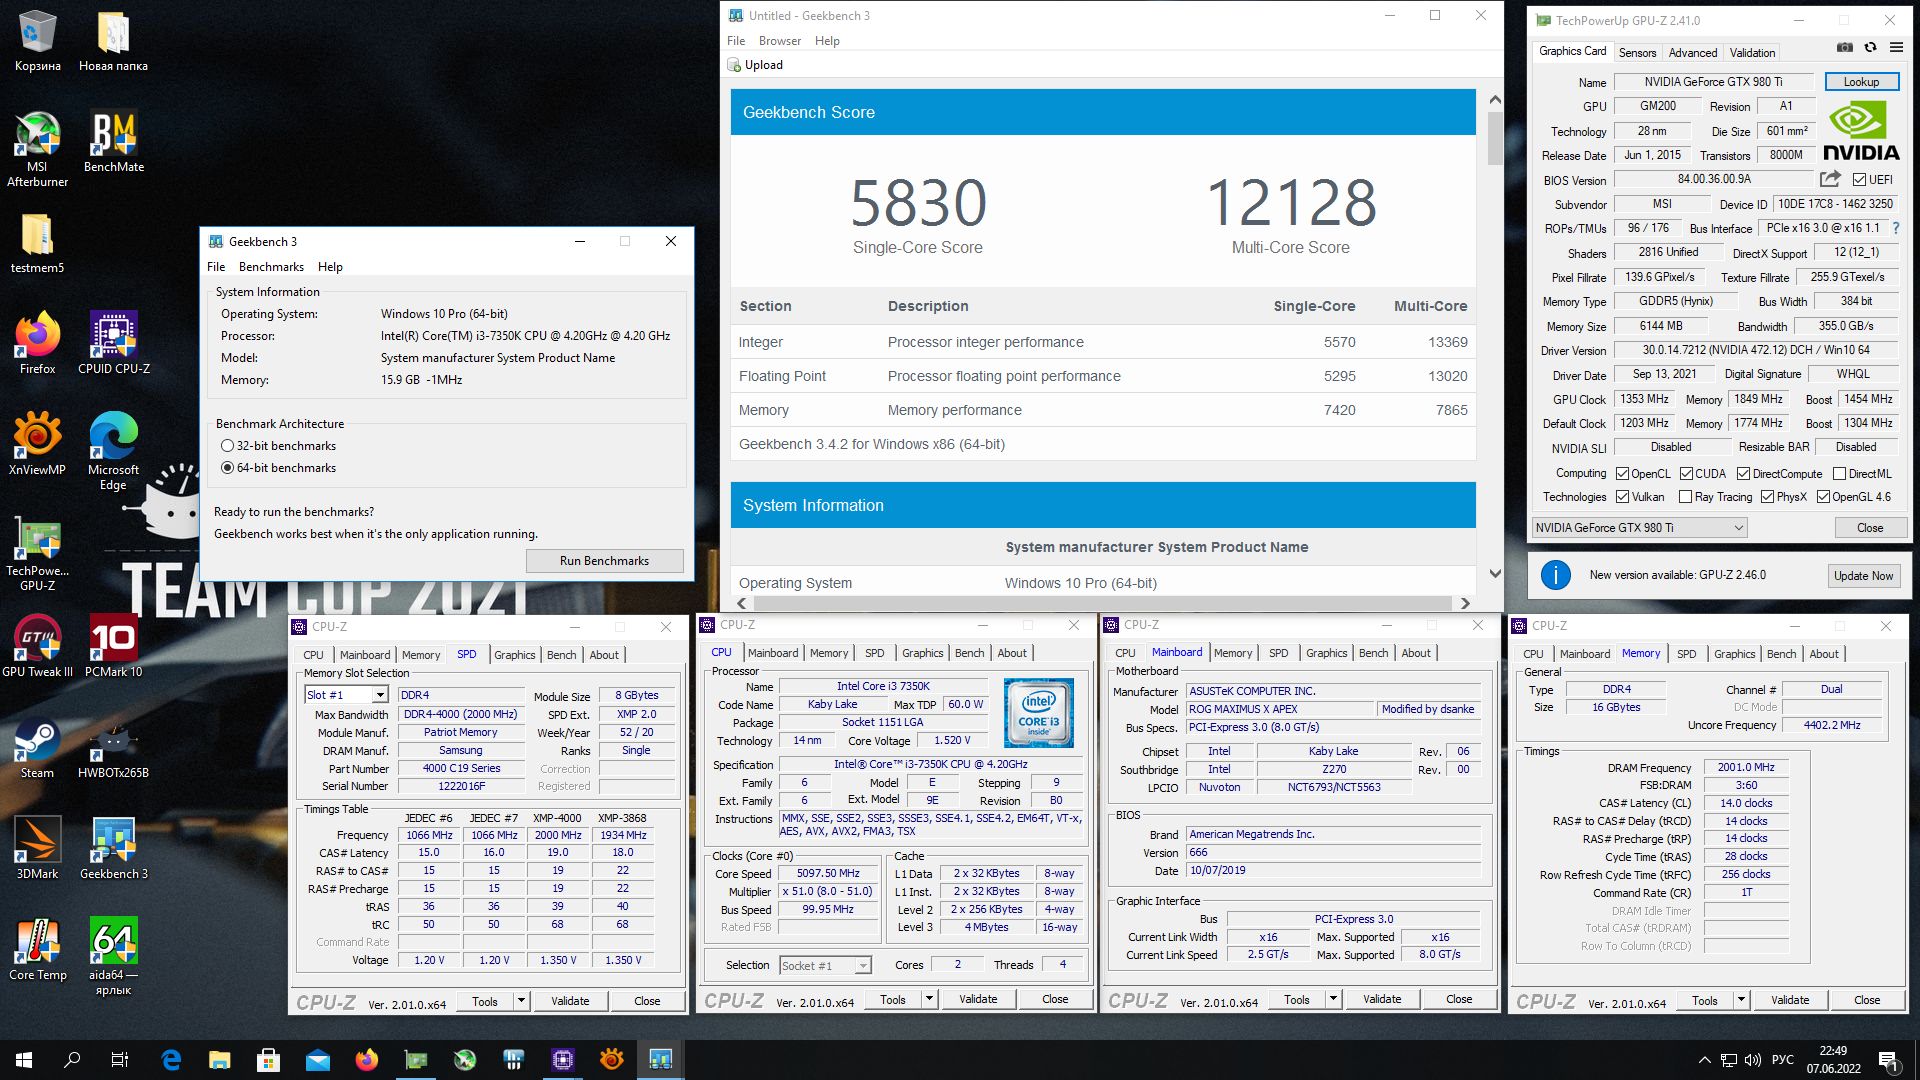Open the Recycle Bin (Корзина) desktop icon
Image resolution: width=1920 pixels, height=1080 pixels.
[37, 41]
